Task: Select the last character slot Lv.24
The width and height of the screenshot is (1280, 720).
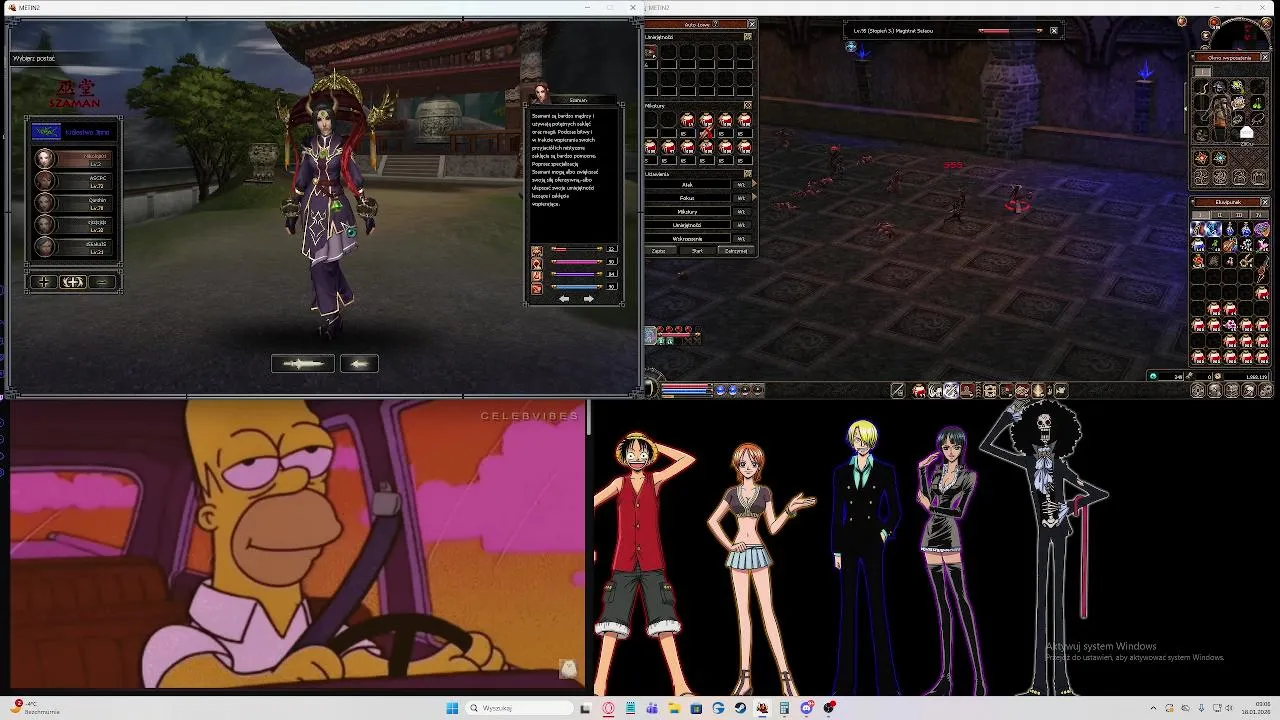Action: point(73,247)
